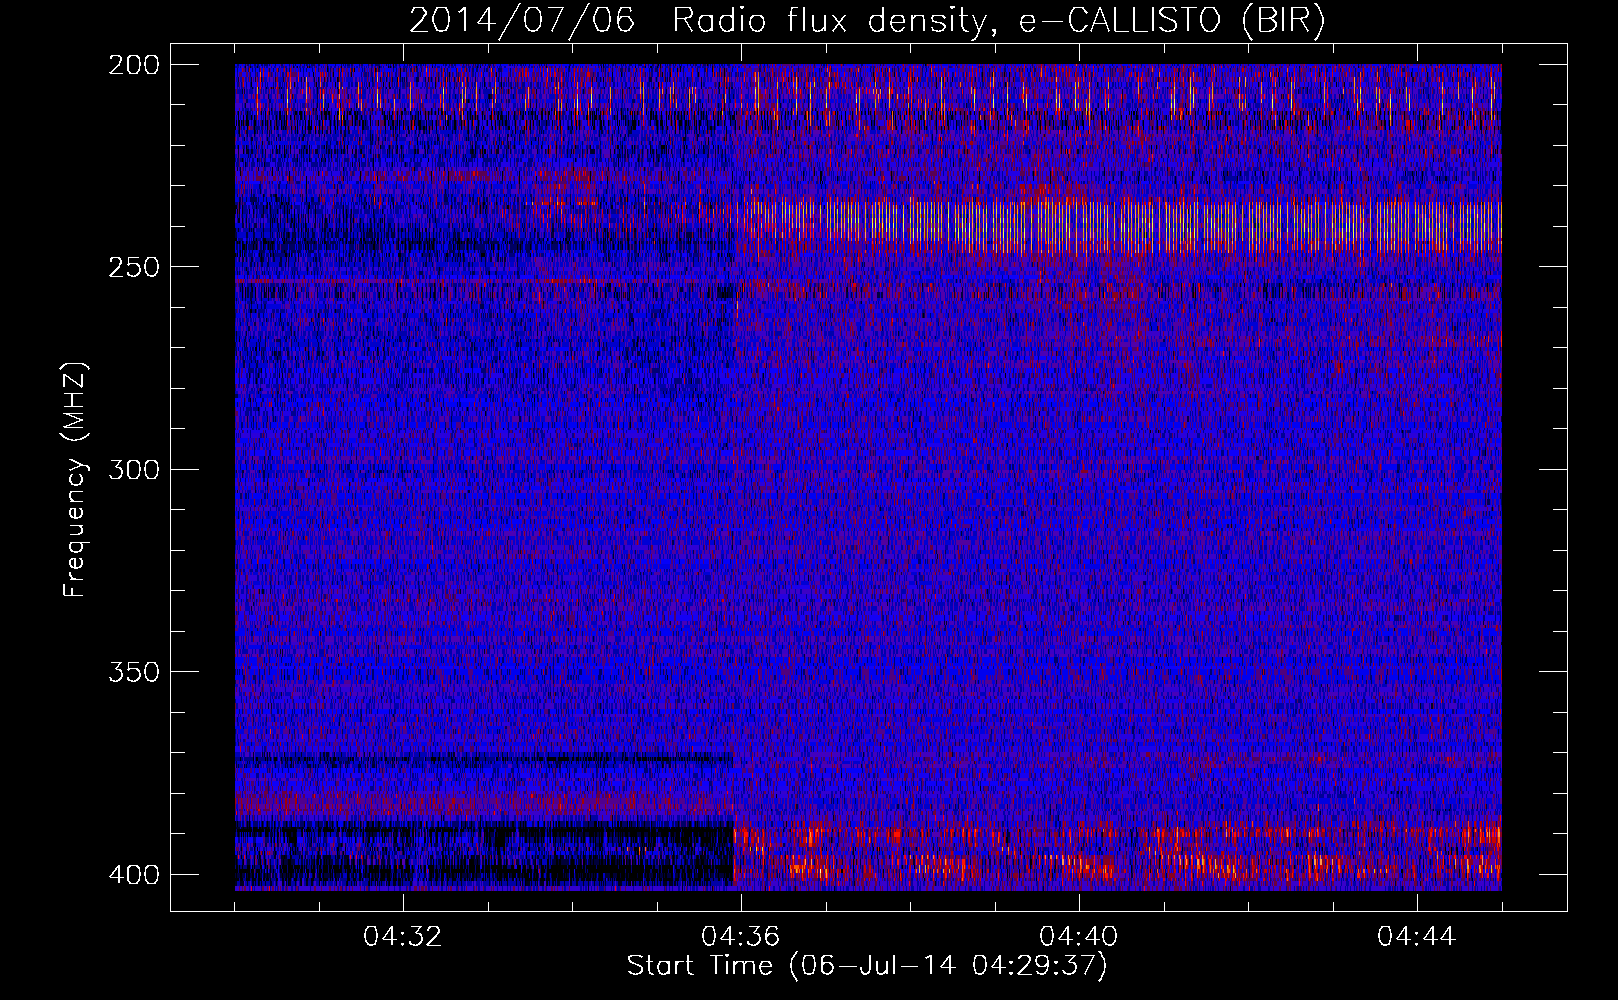The width and height of the screenshot is (1618, 1000).
Task: Click the 04:44 time tick label
Action: [x=1417, y=937]
